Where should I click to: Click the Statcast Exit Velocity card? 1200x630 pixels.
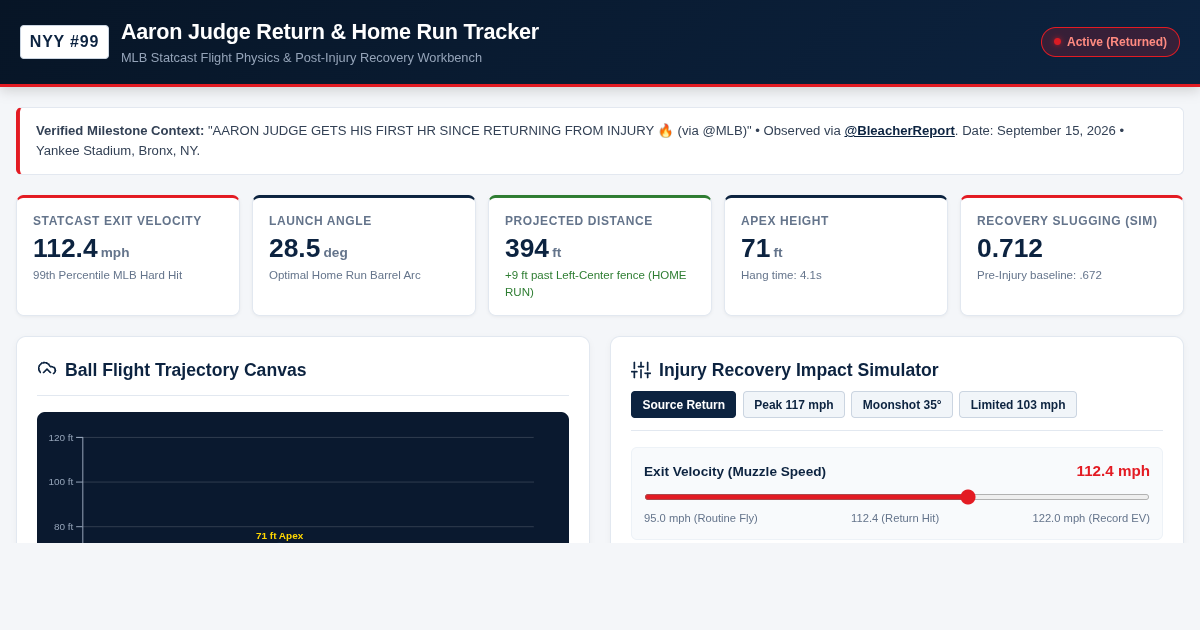click(x=128, y=256)
